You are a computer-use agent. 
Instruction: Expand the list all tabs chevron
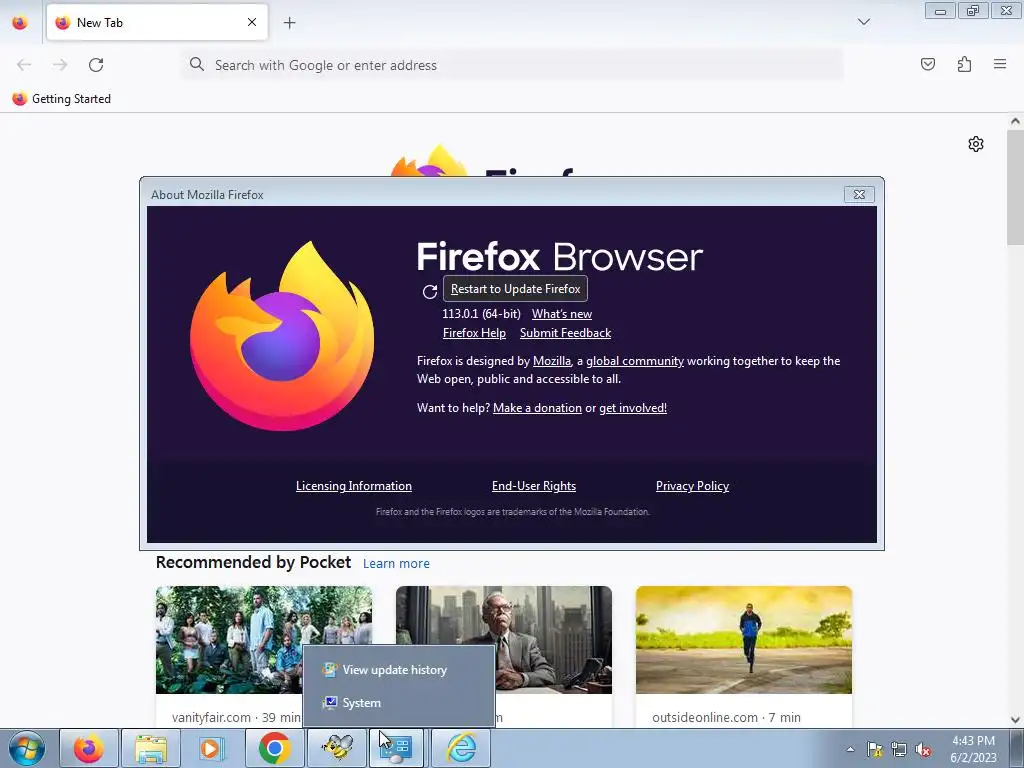click(x=863, y=22)
